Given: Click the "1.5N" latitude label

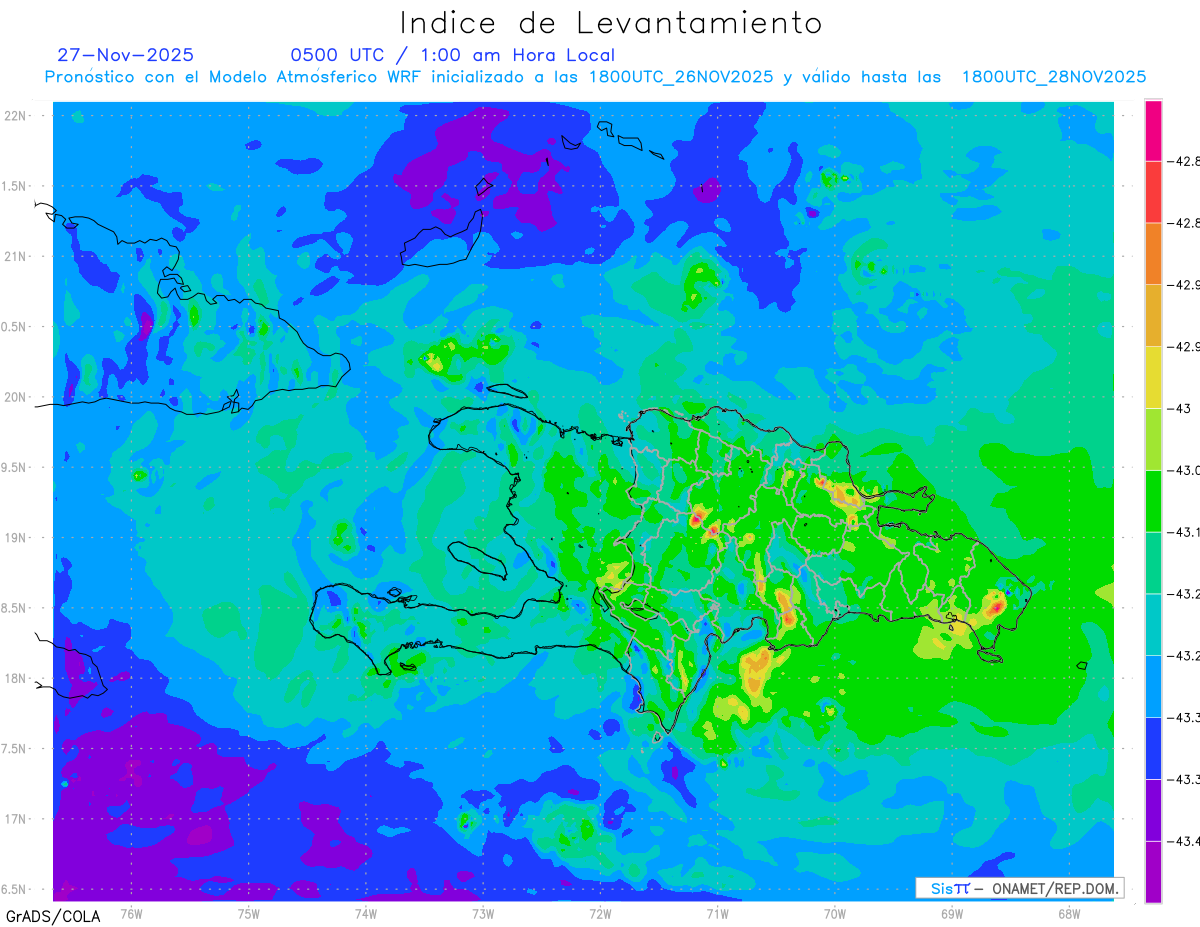Looking at the screenshot, I should [16, 186].
